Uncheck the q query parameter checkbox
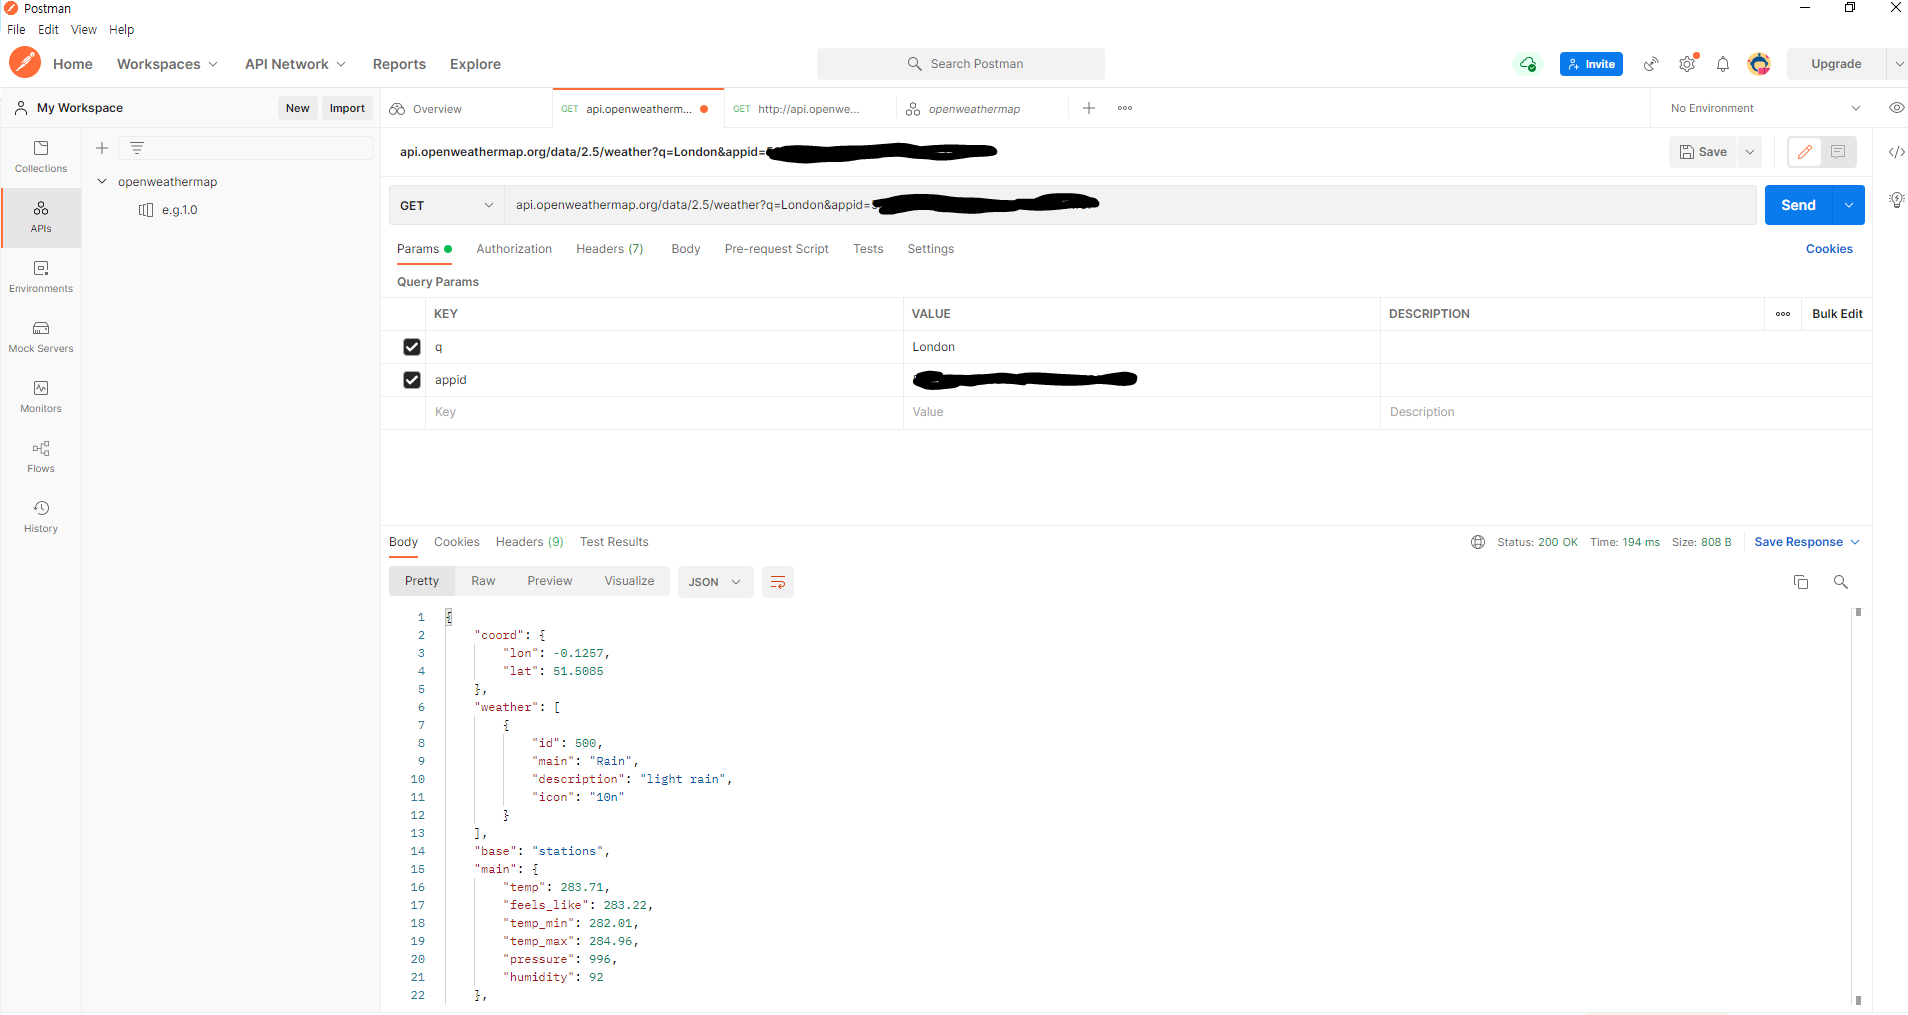Image resolution: width=1908 pixels, height=1015 pixels. point(412,347)
